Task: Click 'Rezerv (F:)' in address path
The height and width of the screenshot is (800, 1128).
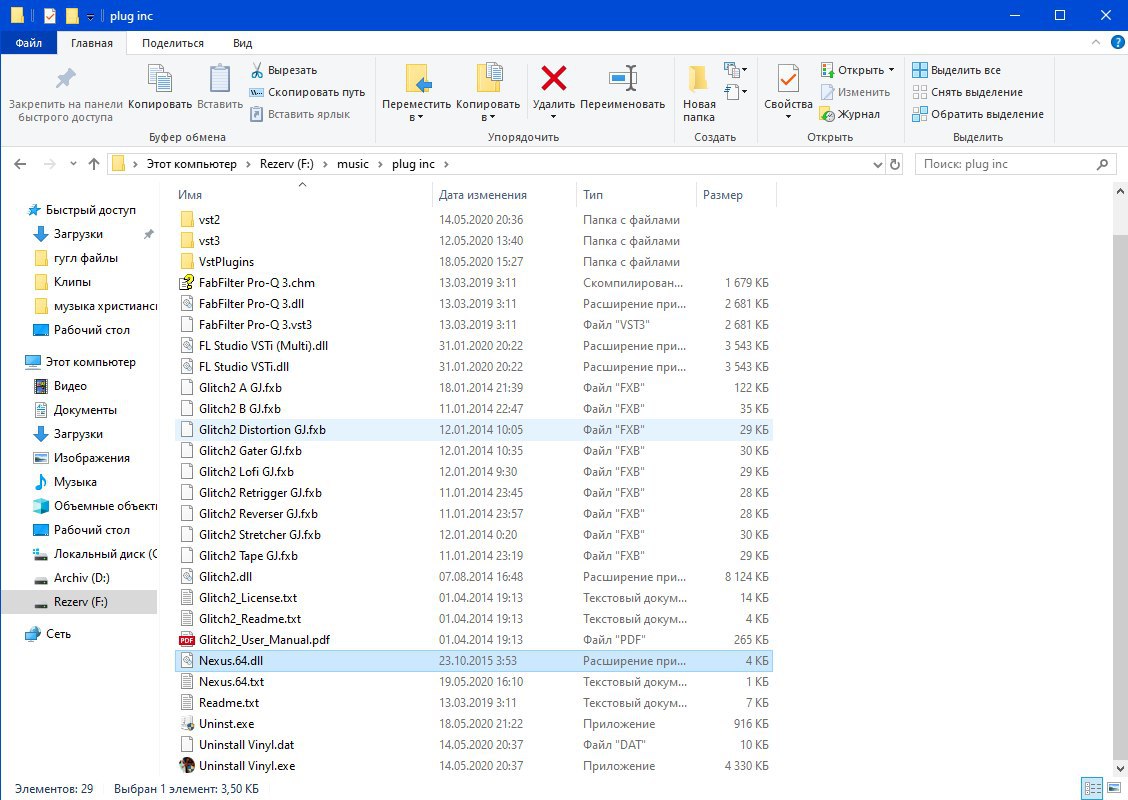Action: click(286, 164)
